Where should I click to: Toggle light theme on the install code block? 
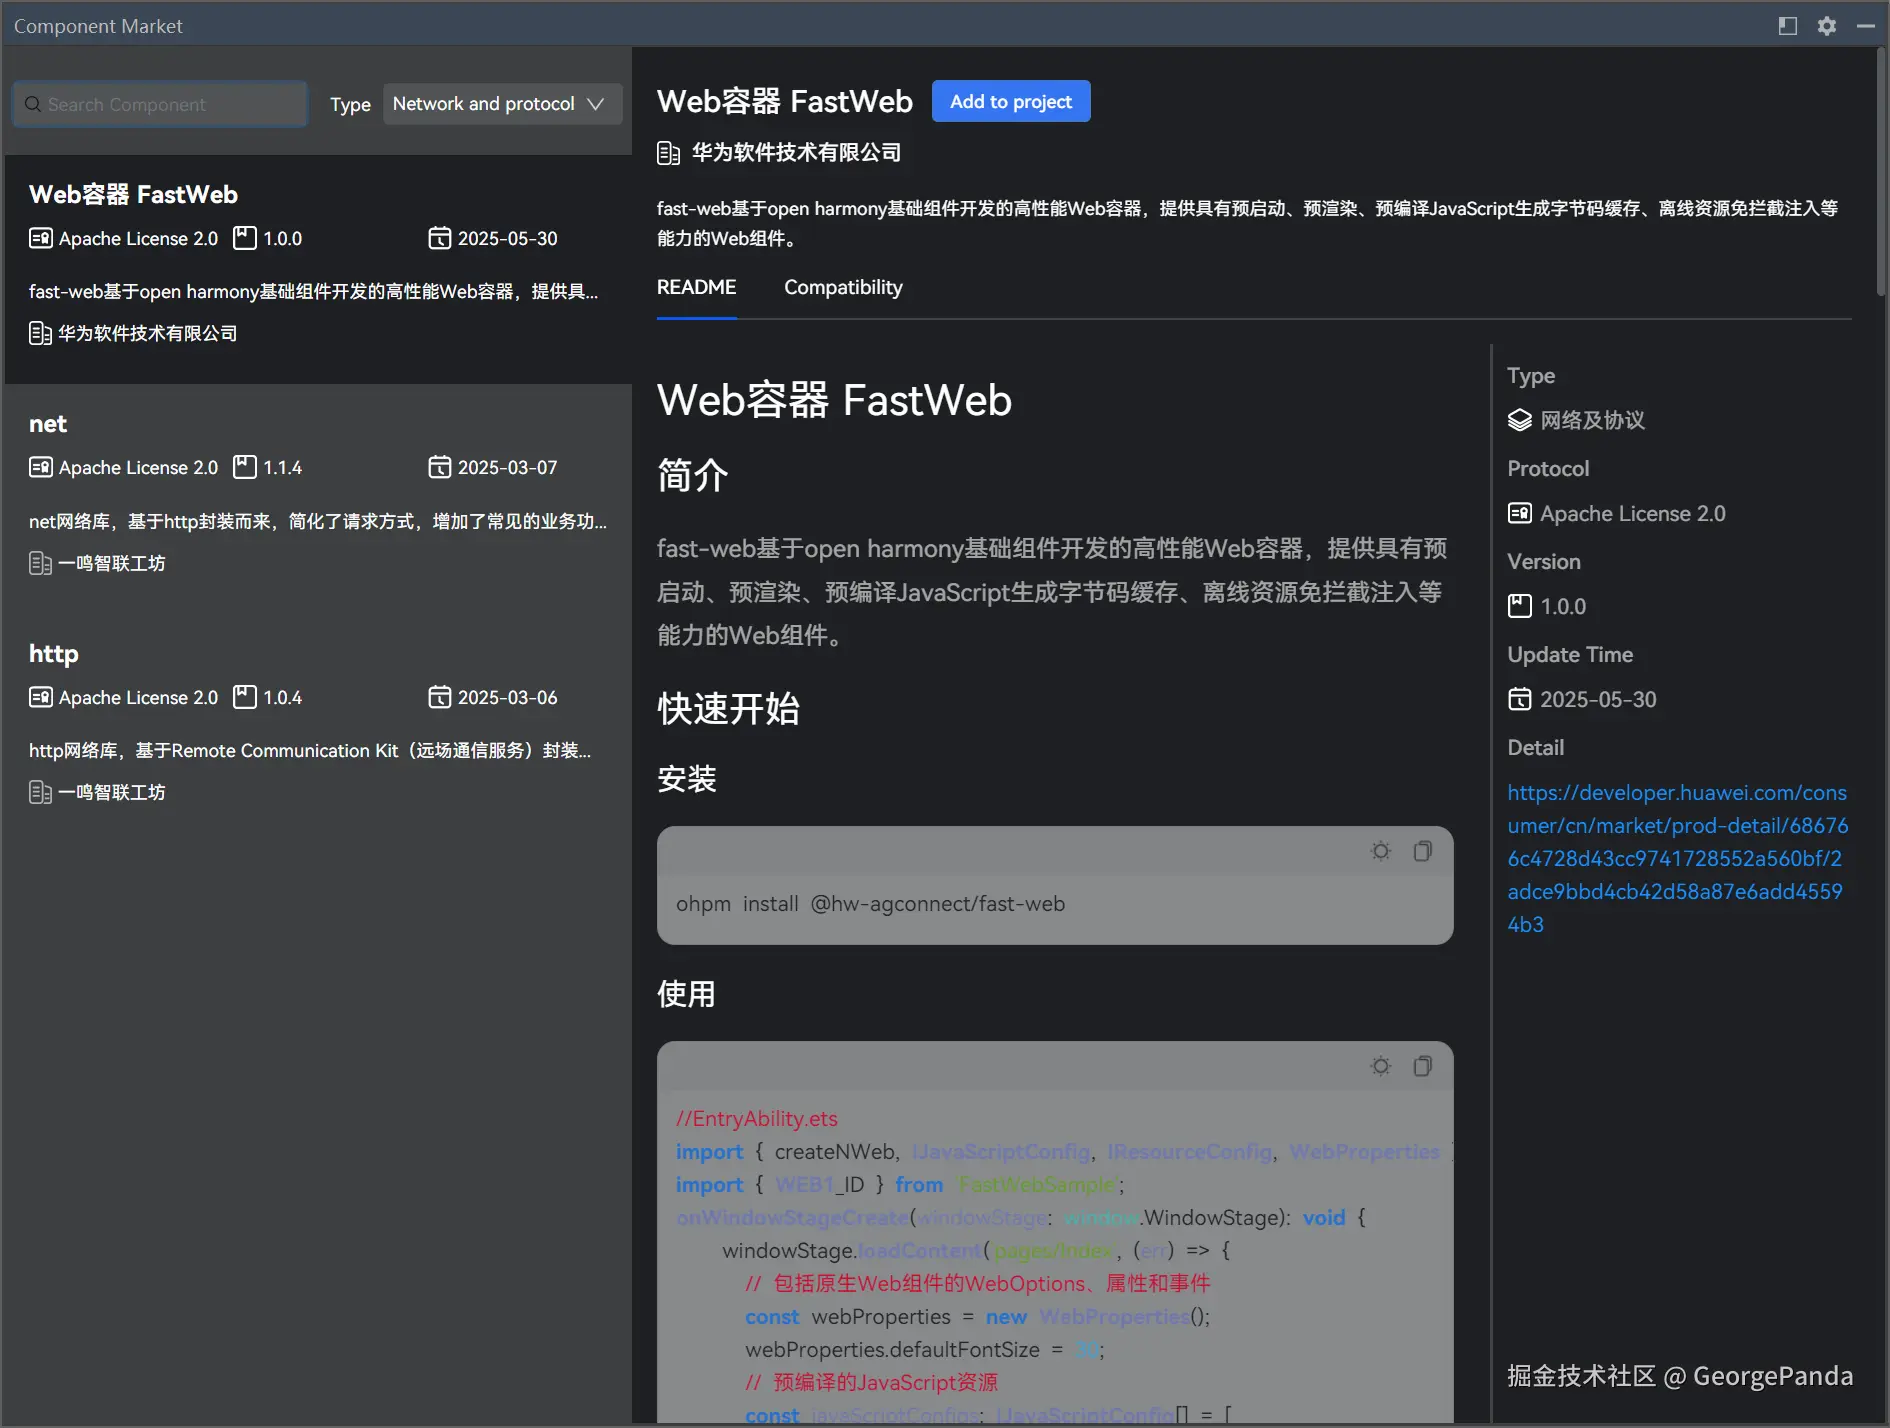coord(1380,850)
